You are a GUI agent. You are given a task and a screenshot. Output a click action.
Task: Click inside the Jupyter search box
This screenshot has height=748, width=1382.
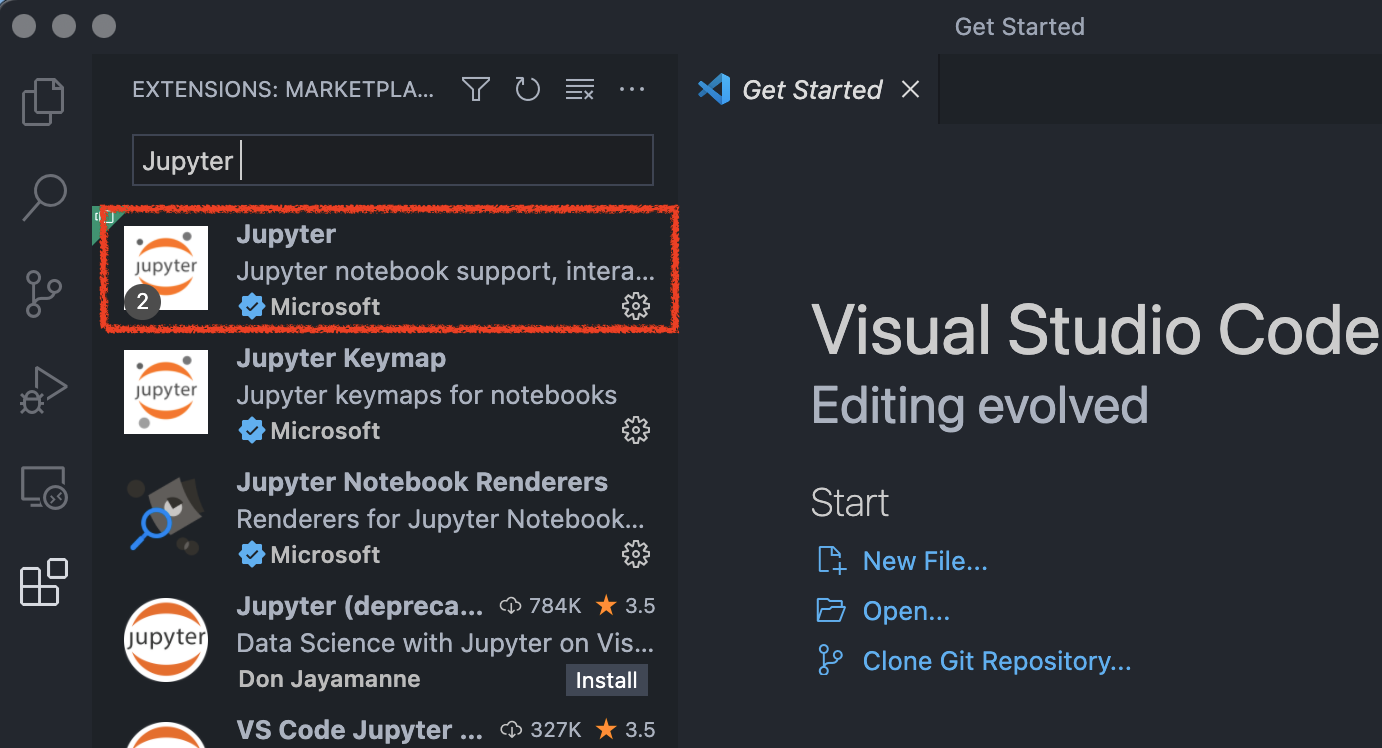coord(392,159)
